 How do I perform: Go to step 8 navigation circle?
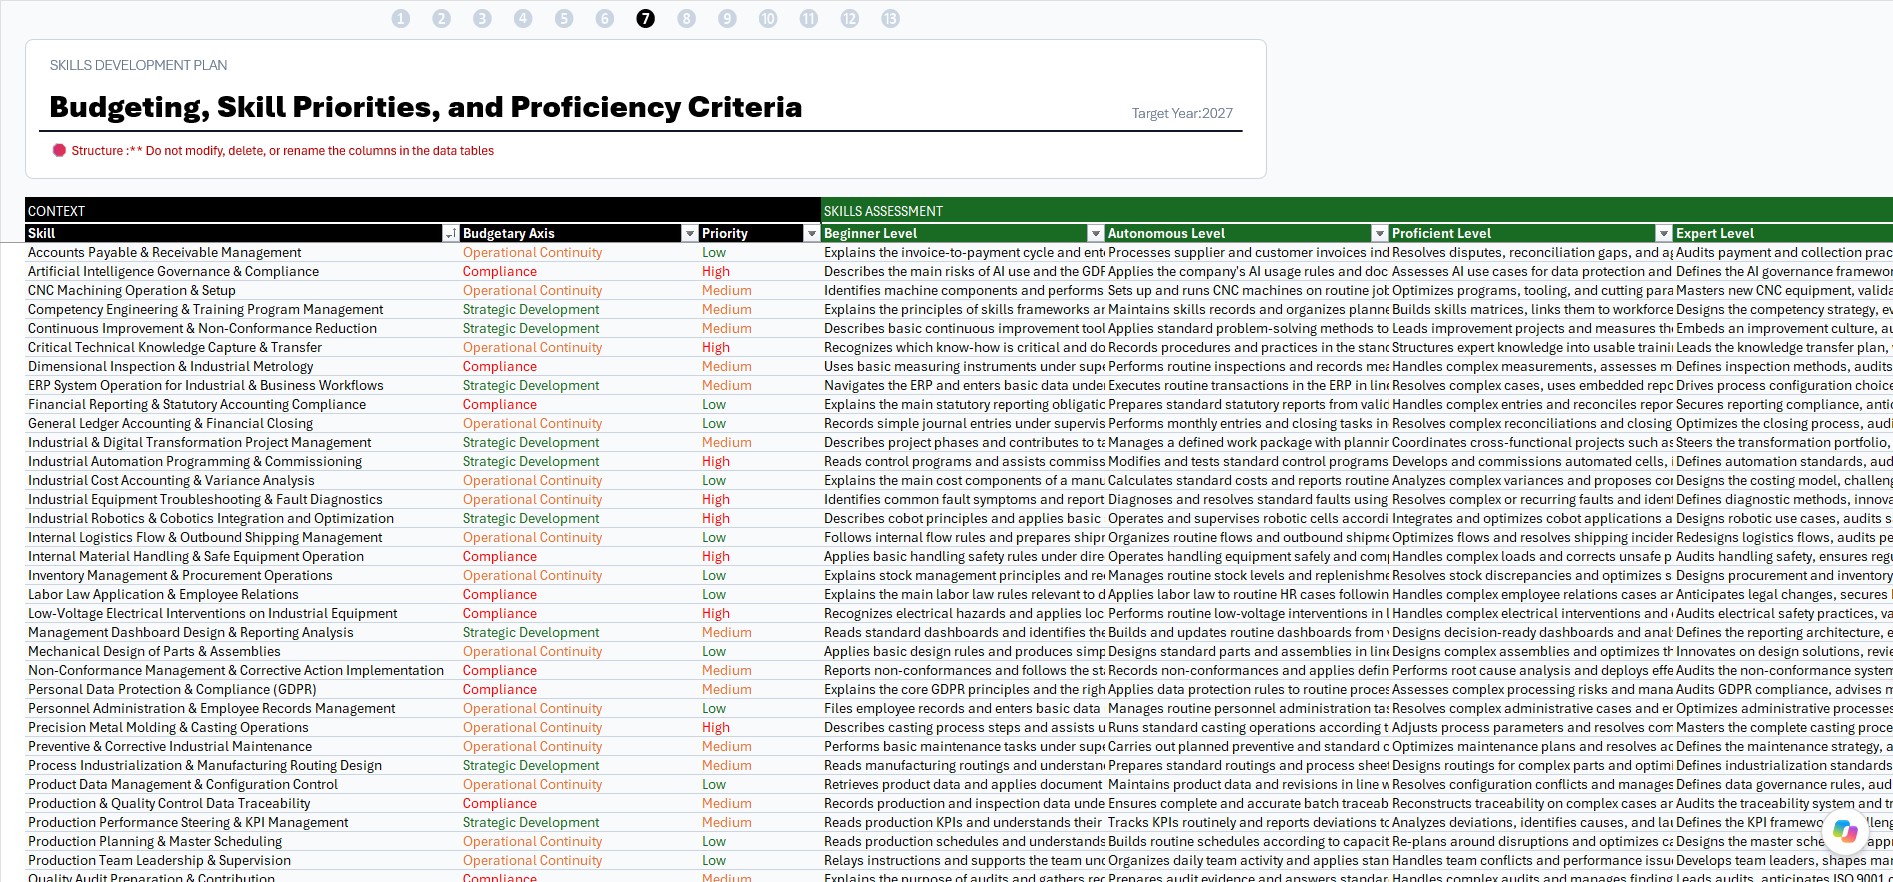pos(686,19)
